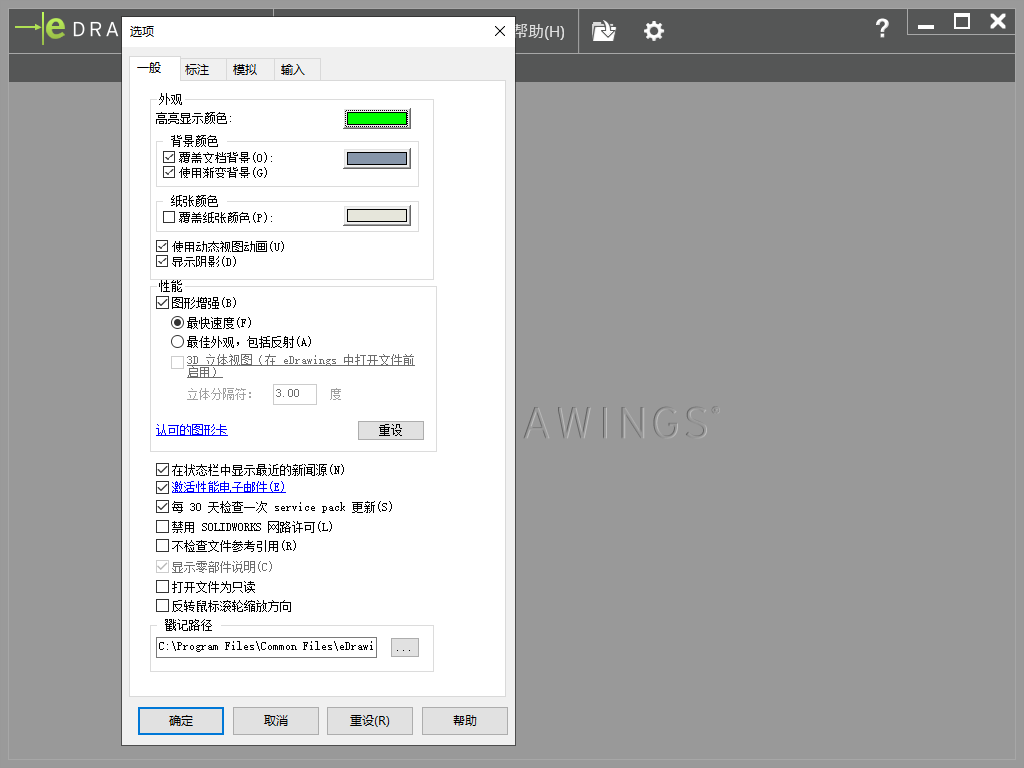
Task: Click the 帮助 button at dialog bottom
Action: coord(464,720)
